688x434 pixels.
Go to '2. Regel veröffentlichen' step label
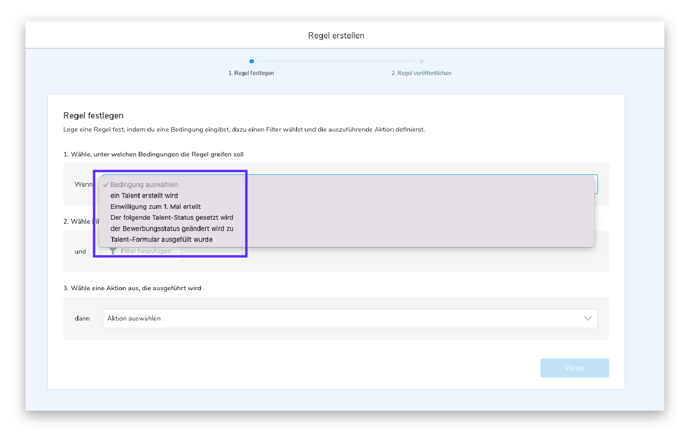[x=421, y=73]
